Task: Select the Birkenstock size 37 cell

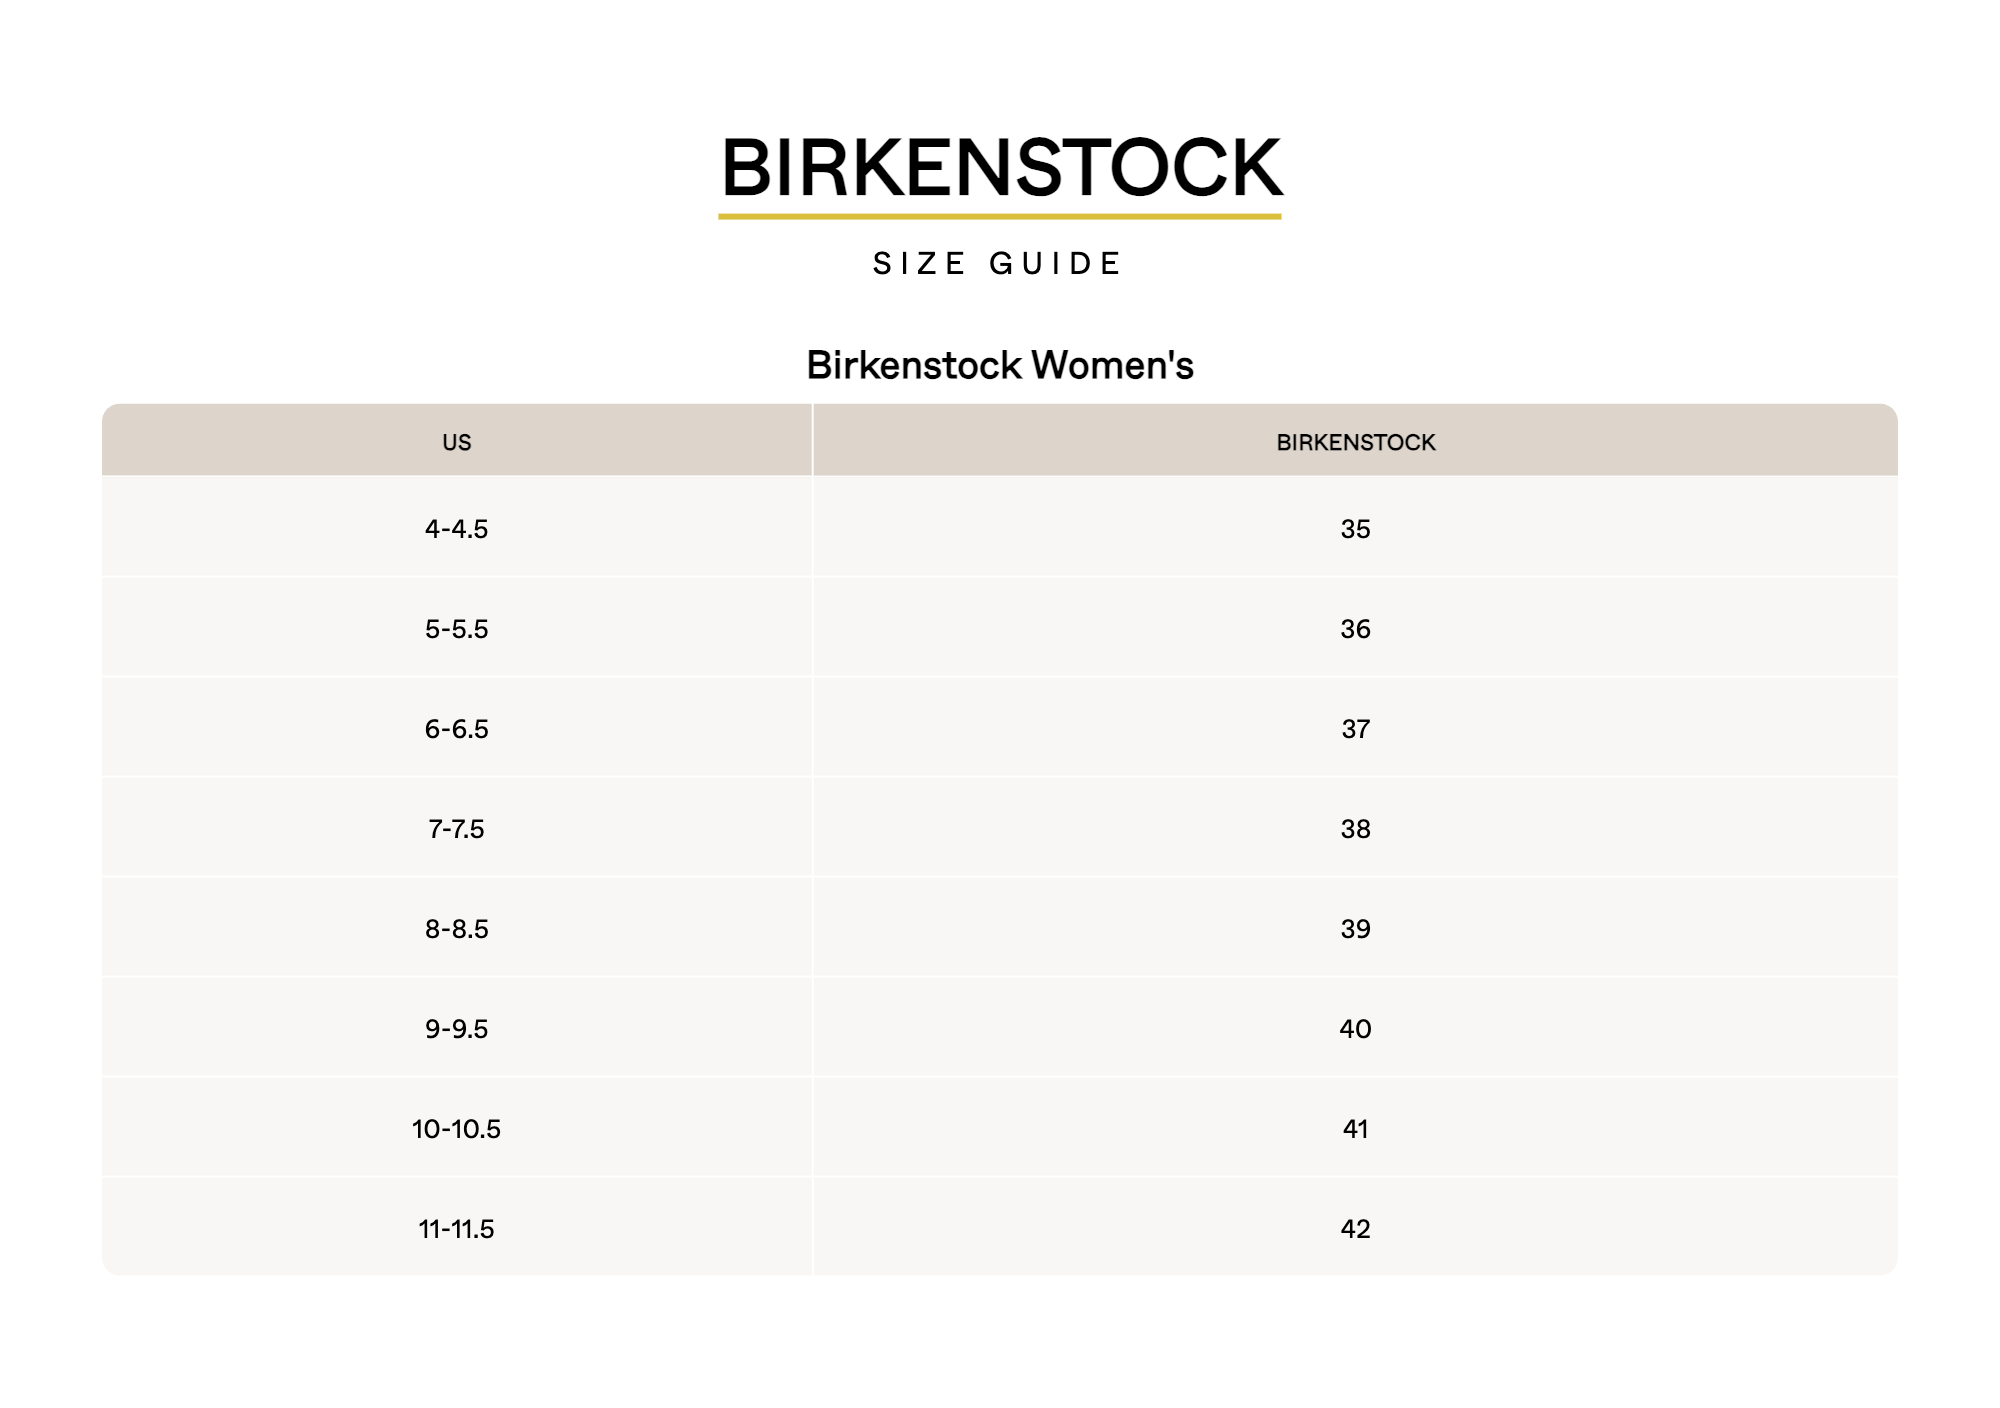Action: pos(1356,727)
